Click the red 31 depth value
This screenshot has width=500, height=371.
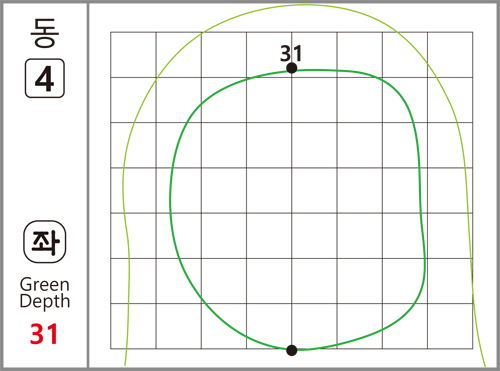[x=44, y=334]
